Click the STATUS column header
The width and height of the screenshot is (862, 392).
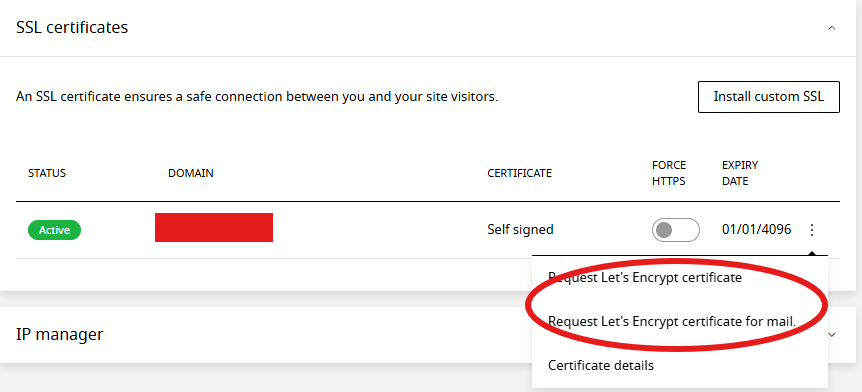(x=47, y=173)
